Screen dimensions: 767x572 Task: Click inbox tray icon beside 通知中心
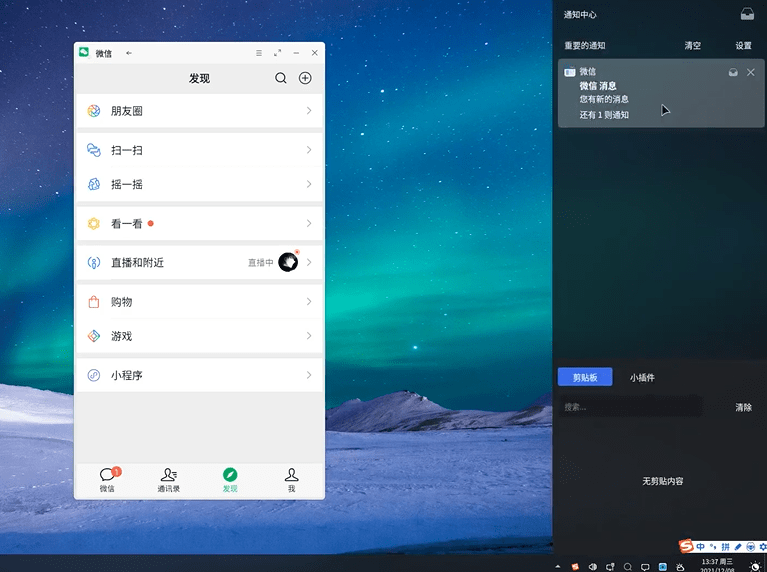tap(747, 14)
